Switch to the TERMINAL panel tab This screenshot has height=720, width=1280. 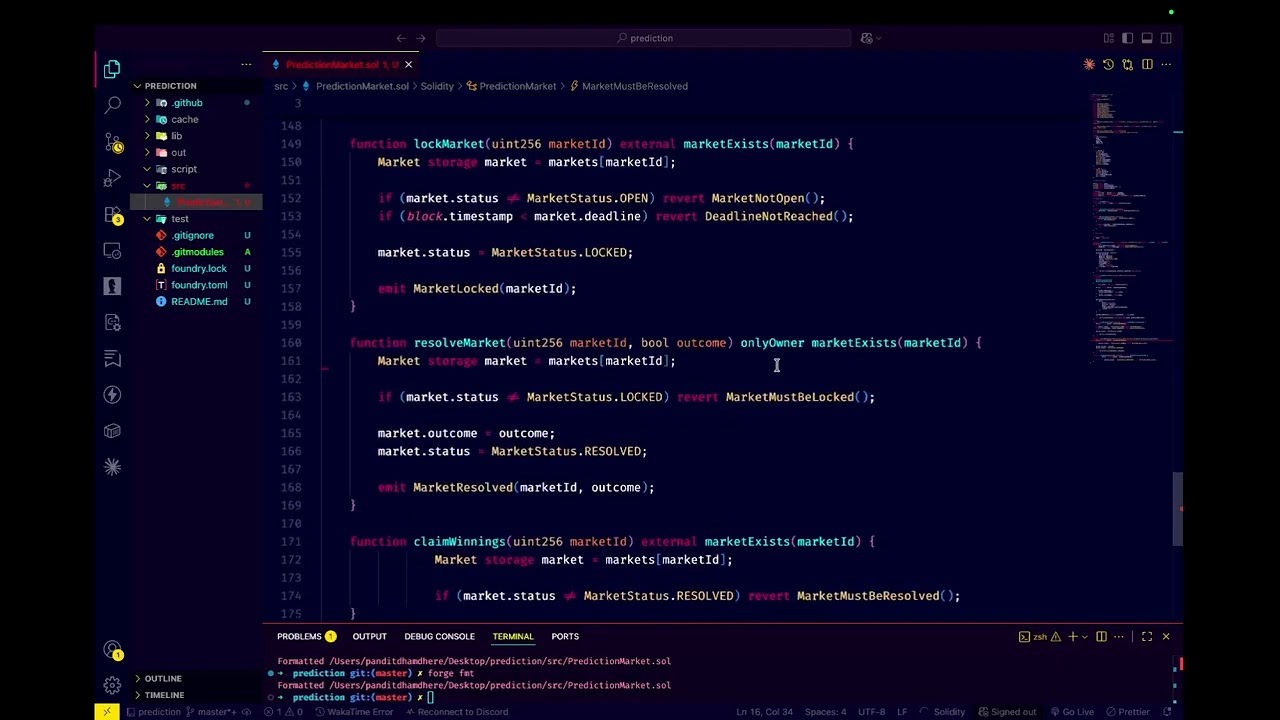513,636
